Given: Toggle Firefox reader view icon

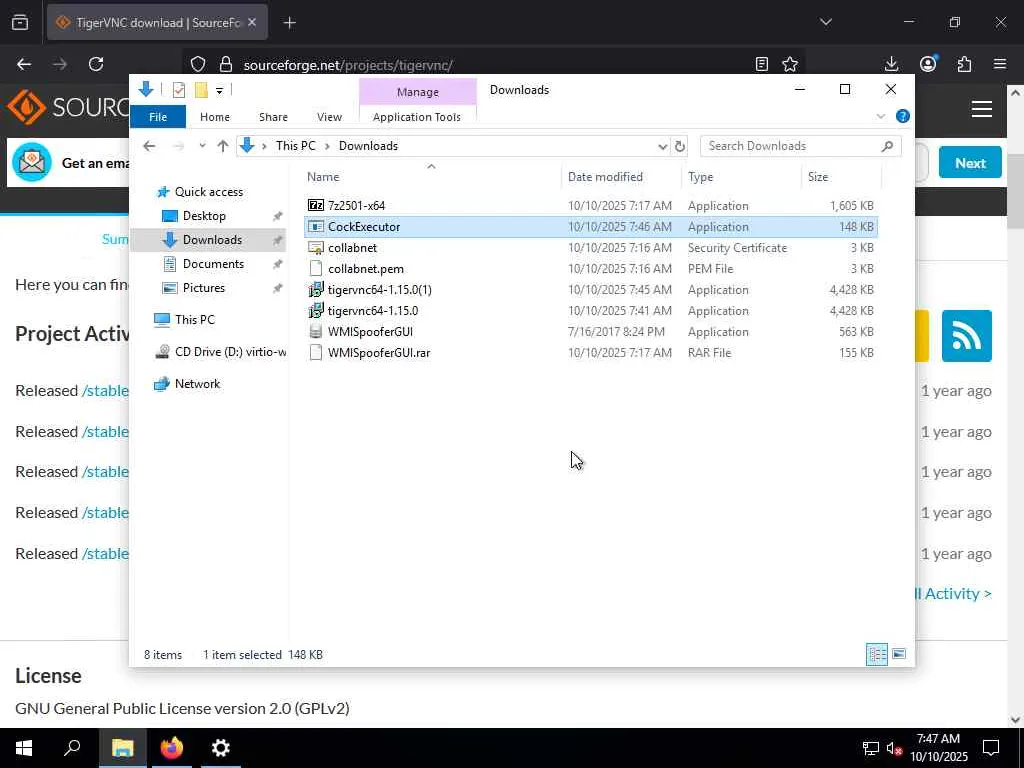Looking at the screenshot, I should point(761,64).
